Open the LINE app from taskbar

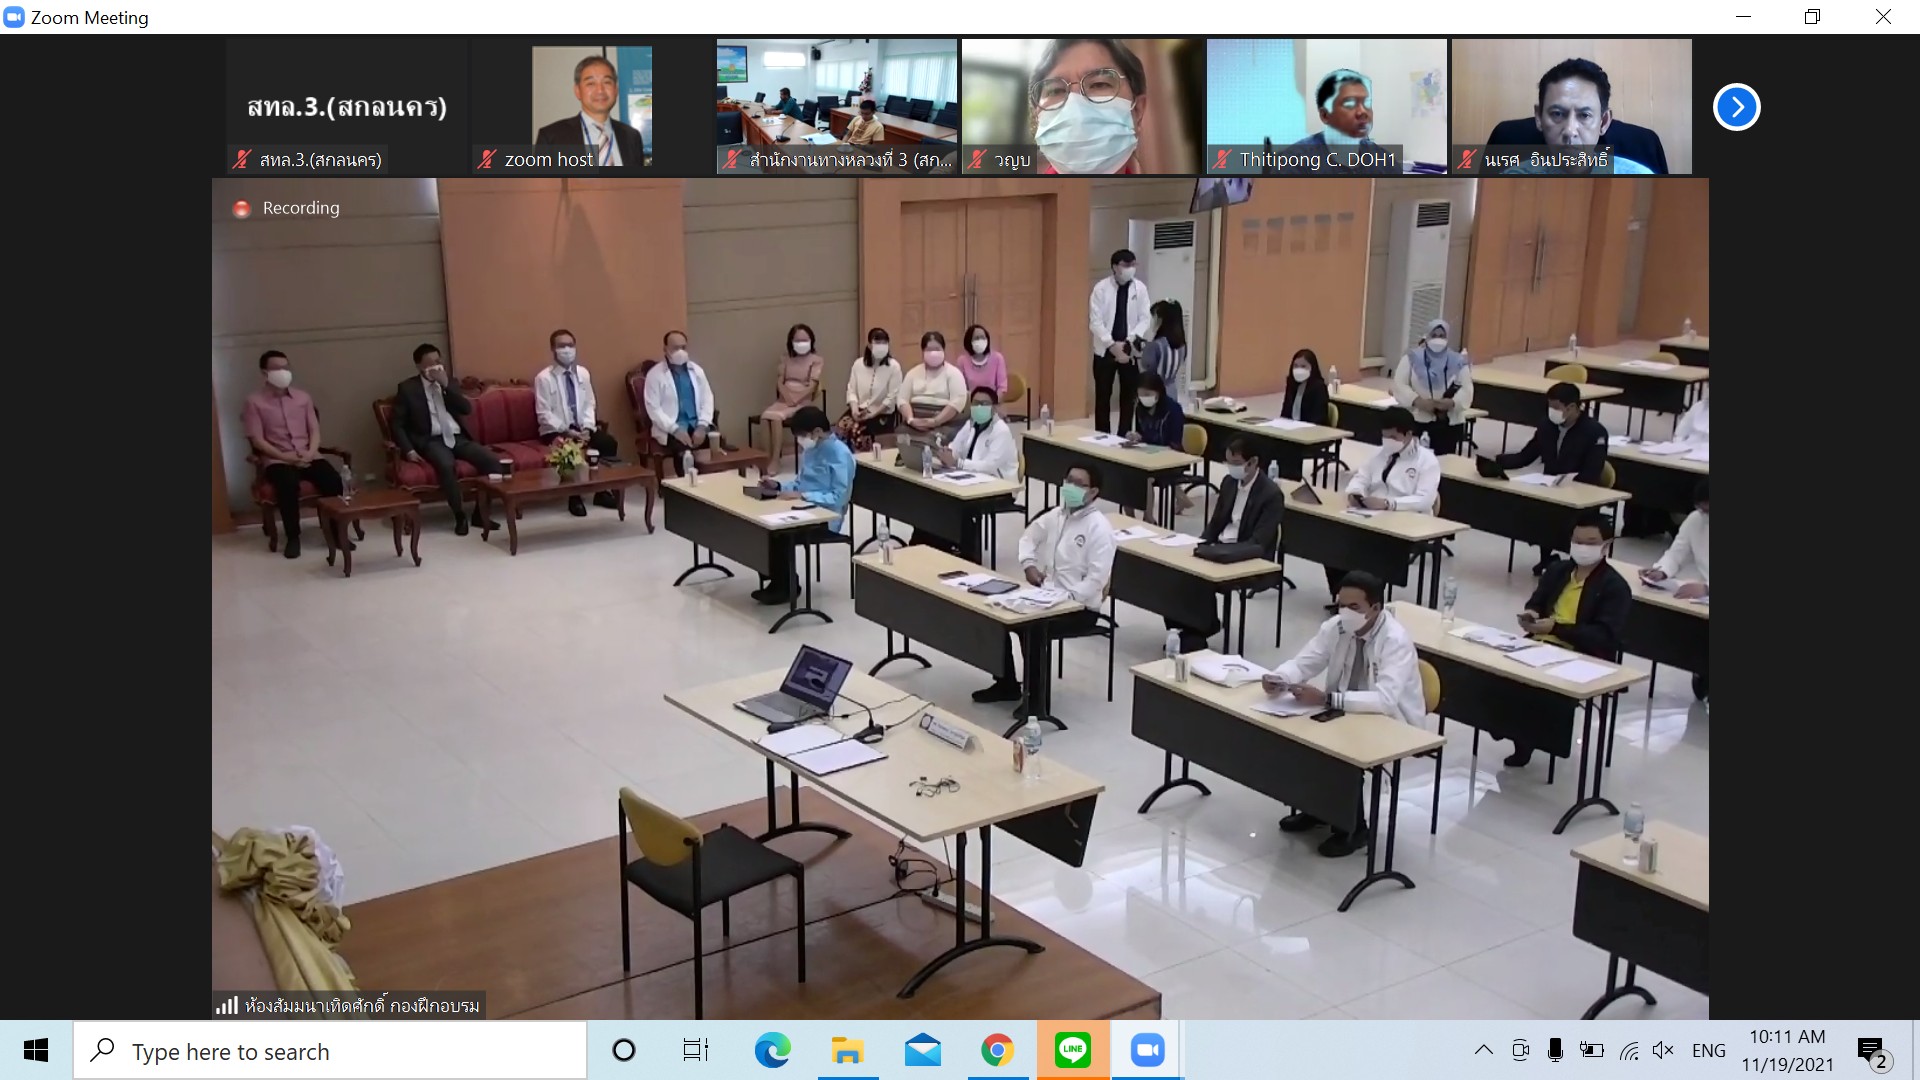(1072, 1050)
